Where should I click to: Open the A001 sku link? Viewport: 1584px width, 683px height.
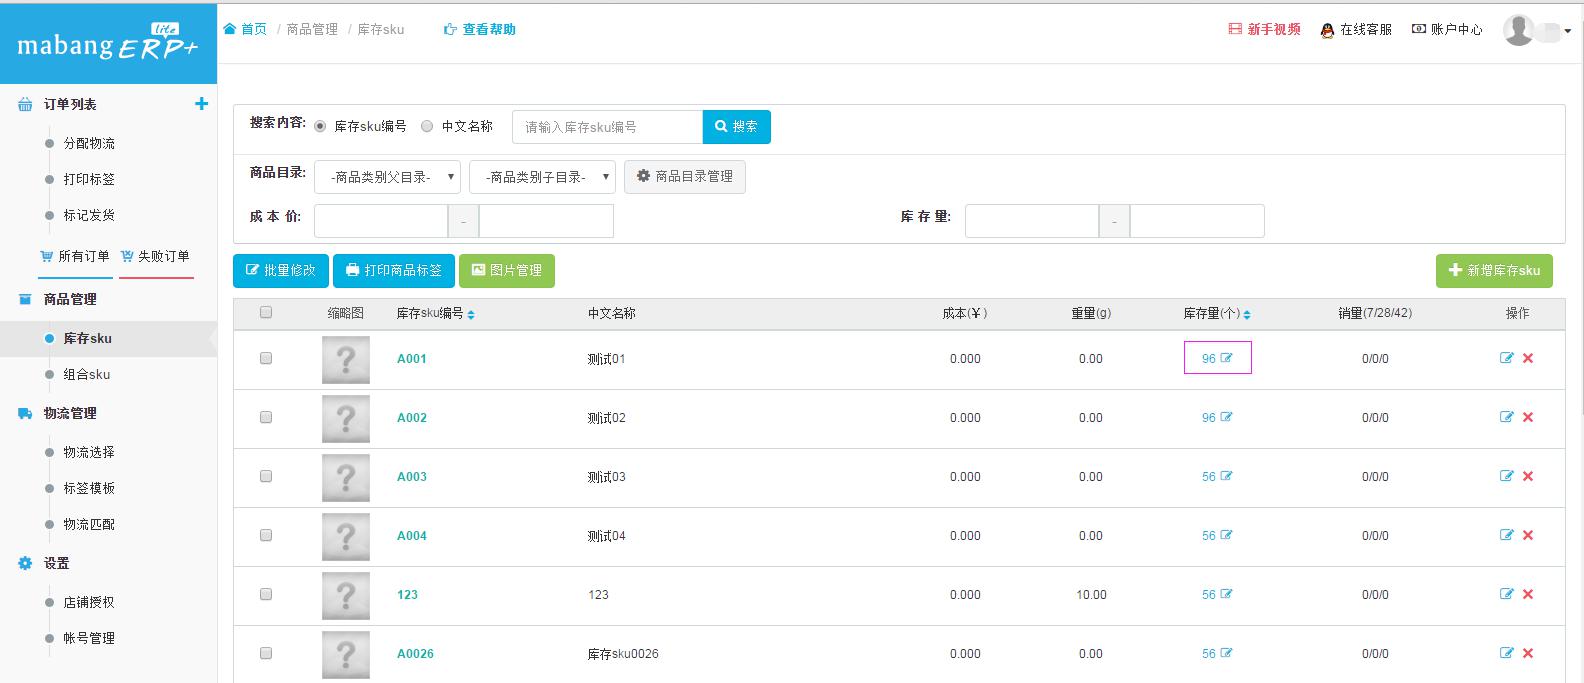(412, 359)
